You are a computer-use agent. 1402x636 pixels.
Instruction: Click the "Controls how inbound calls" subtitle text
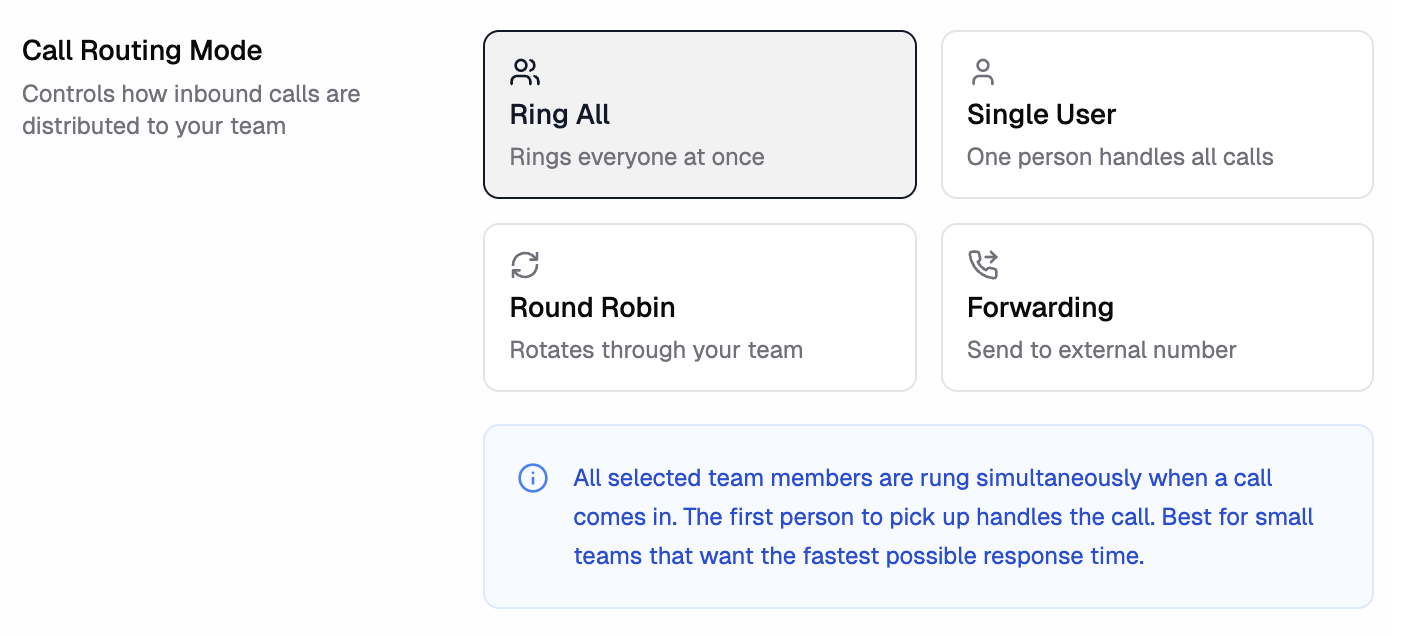(x=191, y=95)
